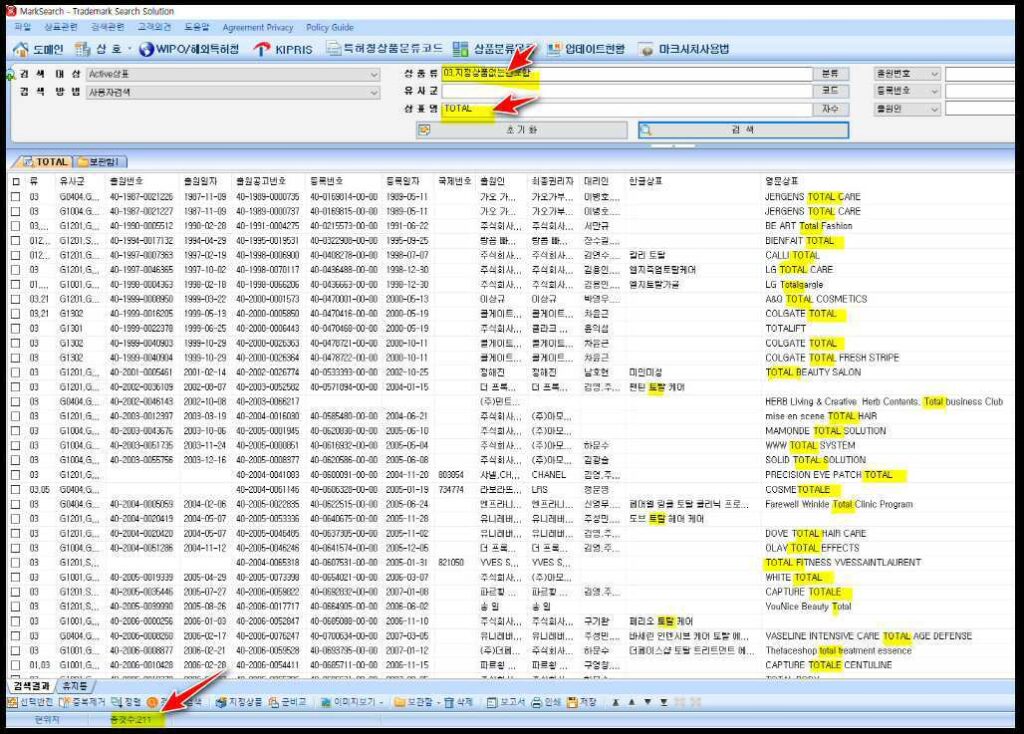Open the 등록번호 field-type dropdown
The width and height of the screenshot is (1024, 734).
coord(907,91)
